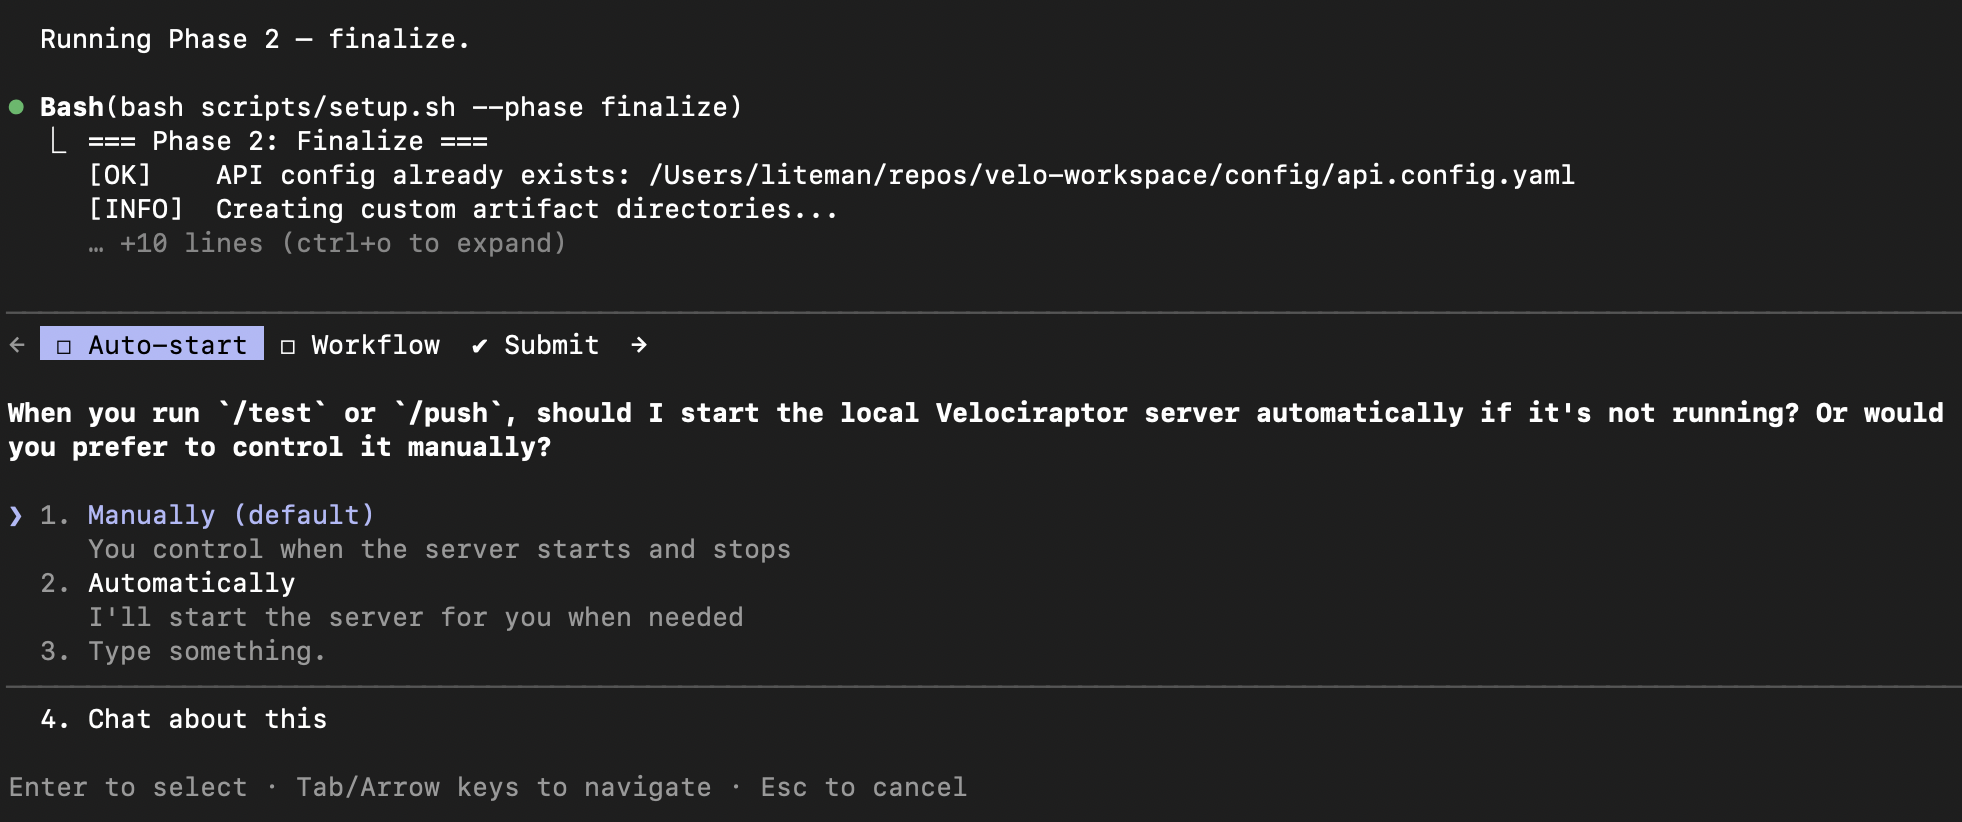Select the "Automatically" option
This screenshot has height=822, width=1962.
(x=190, y=583)
